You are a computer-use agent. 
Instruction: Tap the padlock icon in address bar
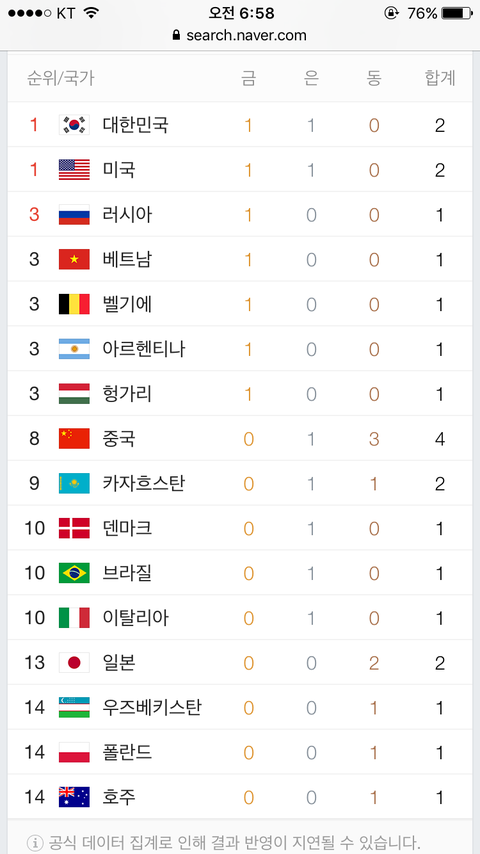coord(176,35)
